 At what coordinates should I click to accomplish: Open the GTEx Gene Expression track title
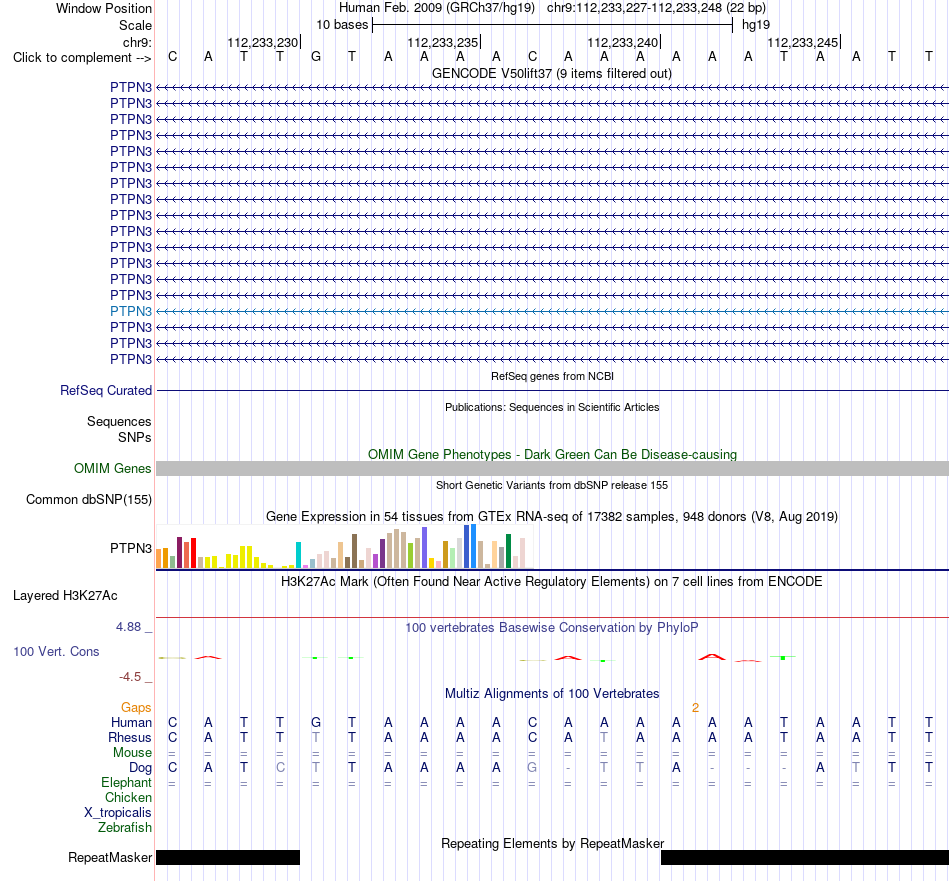[x=552, y=517]
